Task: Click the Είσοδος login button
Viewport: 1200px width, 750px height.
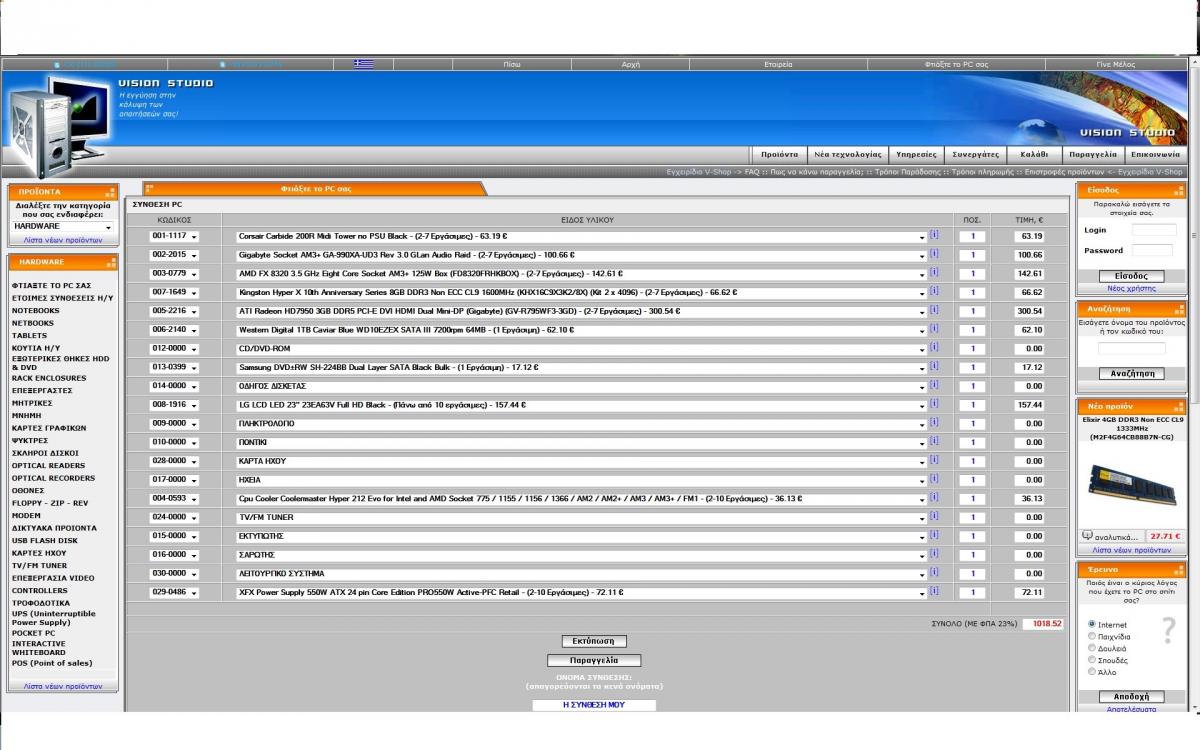Action: [1130, 276]
